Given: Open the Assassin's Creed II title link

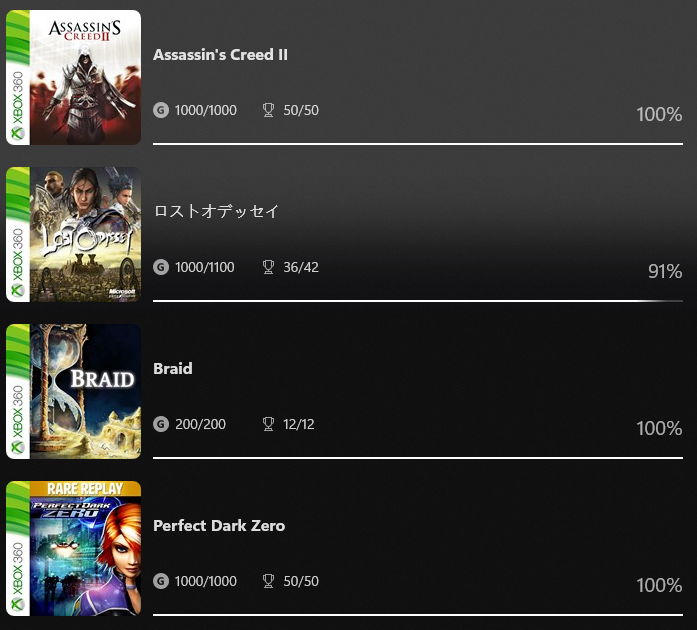Looking at the screenshot, I should click(220, 55).
